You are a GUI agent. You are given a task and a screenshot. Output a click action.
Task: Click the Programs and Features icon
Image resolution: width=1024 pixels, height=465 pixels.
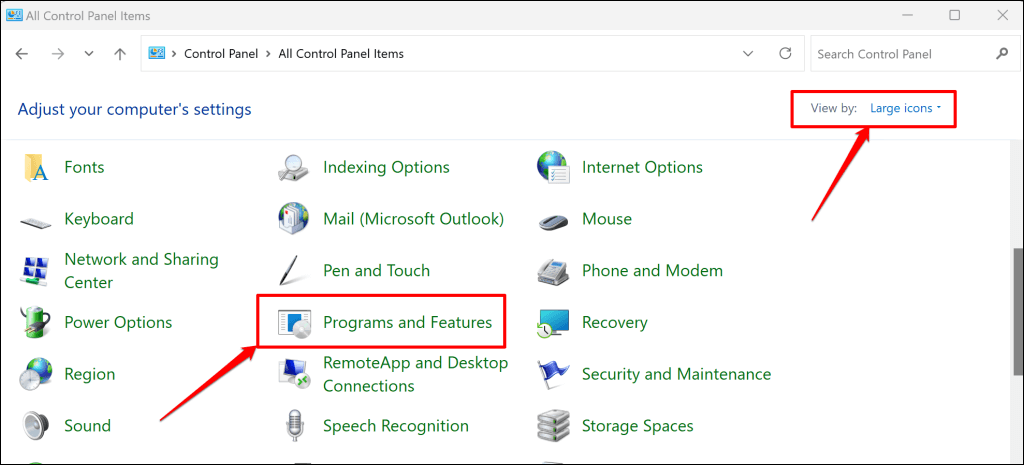pos(294,323)
